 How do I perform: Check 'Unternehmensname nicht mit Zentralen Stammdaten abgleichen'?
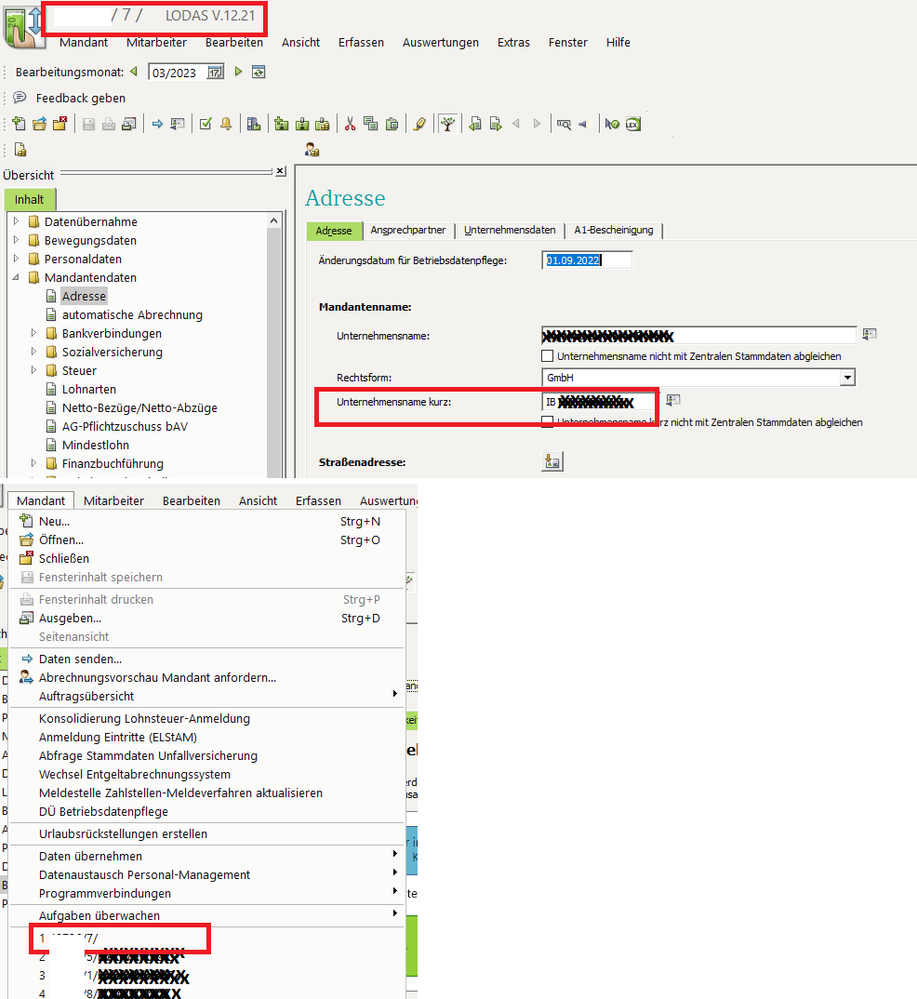(547, 356)
